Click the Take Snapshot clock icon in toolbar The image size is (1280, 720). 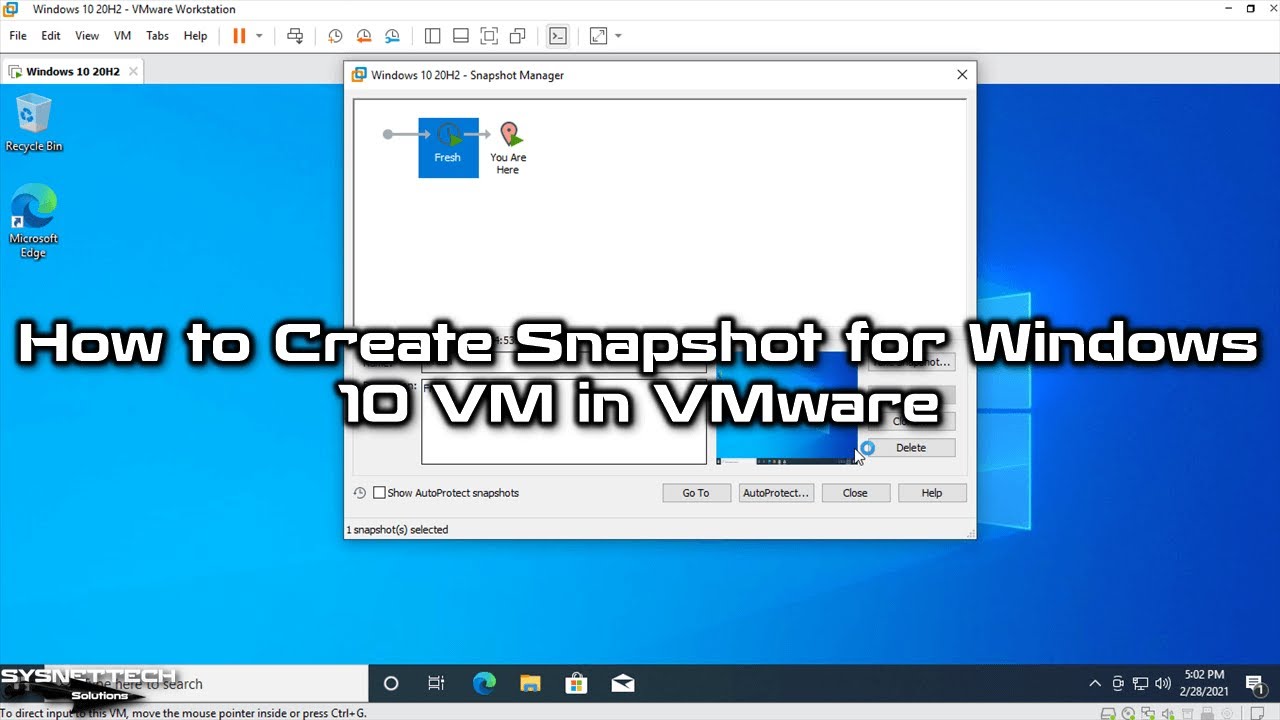(x=336, y=36)
